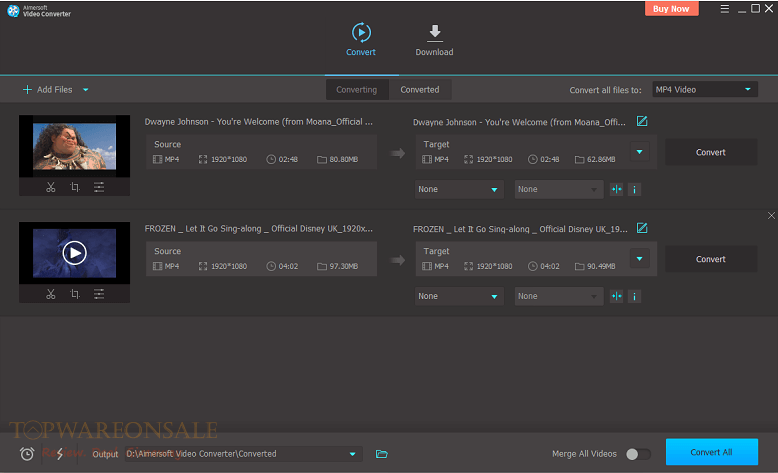
Task: Expand the Add Files dropdown arrow
Action: click(x=85, y=90)
